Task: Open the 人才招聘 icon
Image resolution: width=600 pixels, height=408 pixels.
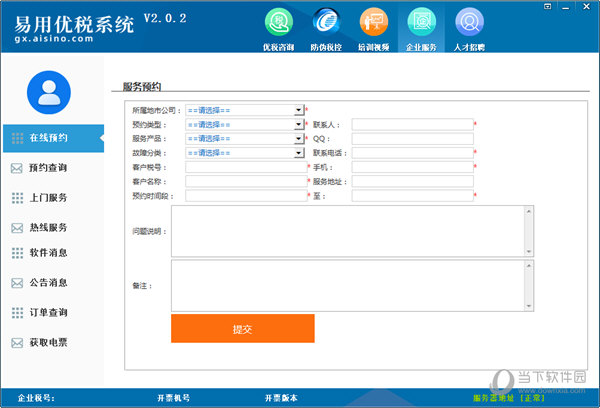Action: [470, 22]
